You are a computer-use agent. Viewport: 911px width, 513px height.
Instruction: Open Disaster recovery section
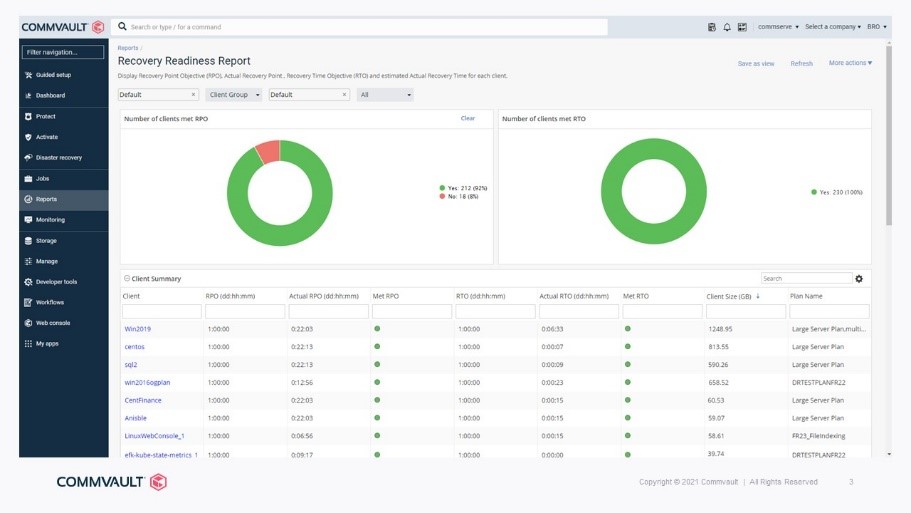coord(58,157)
